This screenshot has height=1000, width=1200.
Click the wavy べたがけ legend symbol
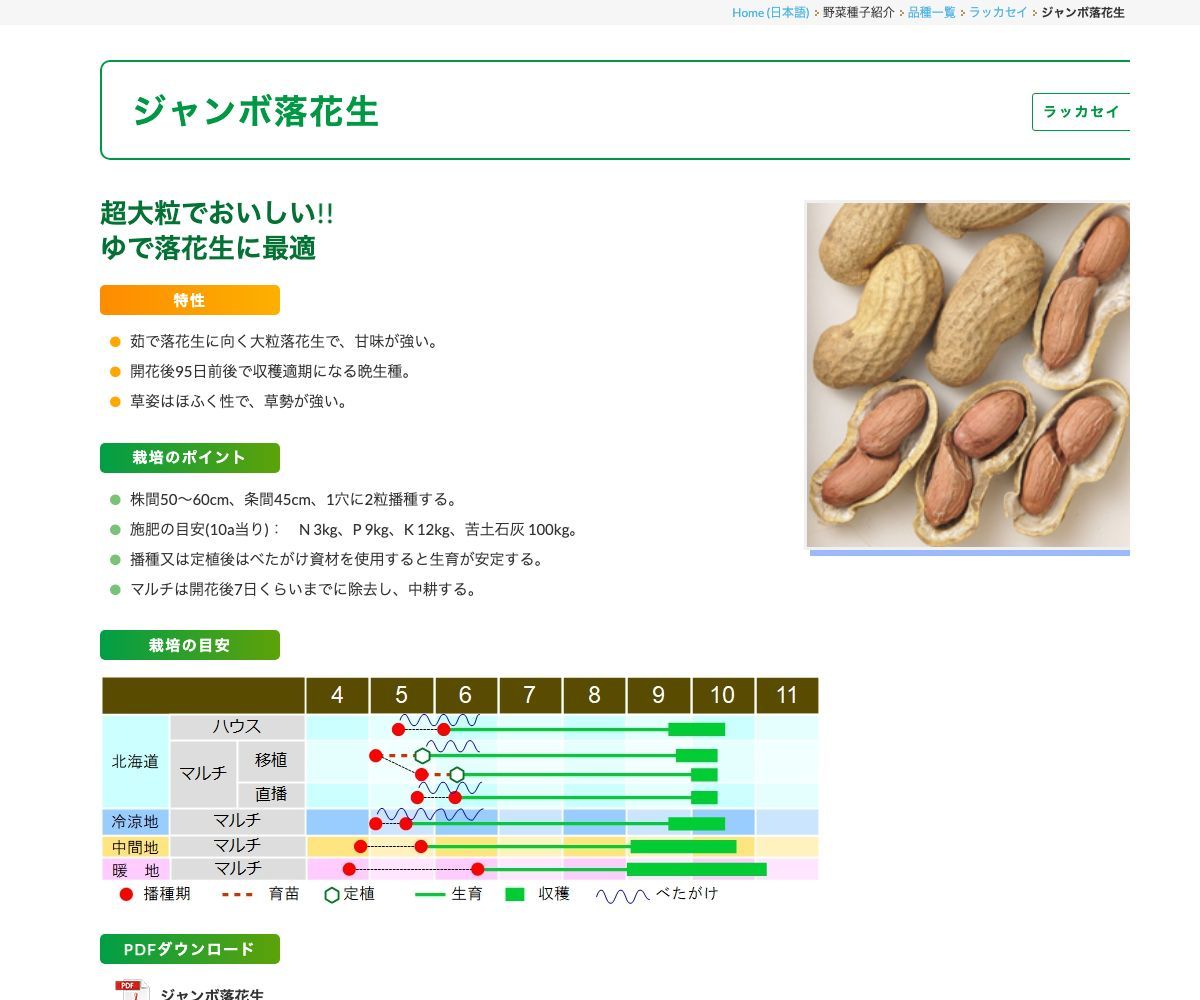[x=622, y=895]
